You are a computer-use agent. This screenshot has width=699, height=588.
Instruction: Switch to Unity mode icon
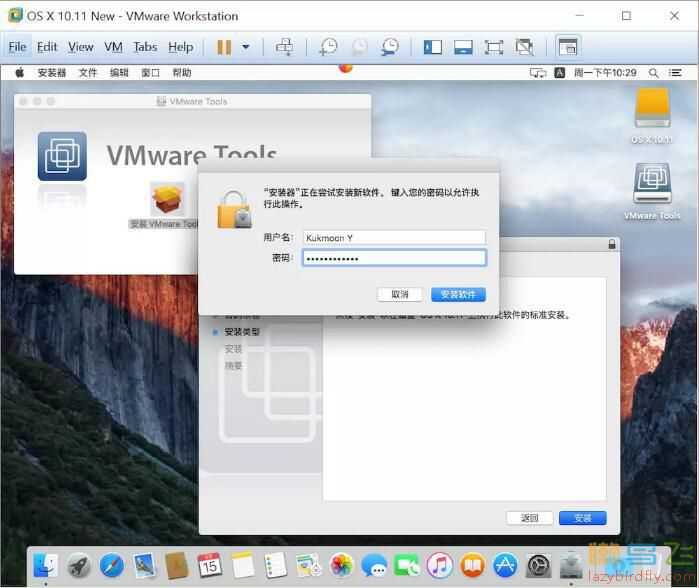(x=524, y=47)
